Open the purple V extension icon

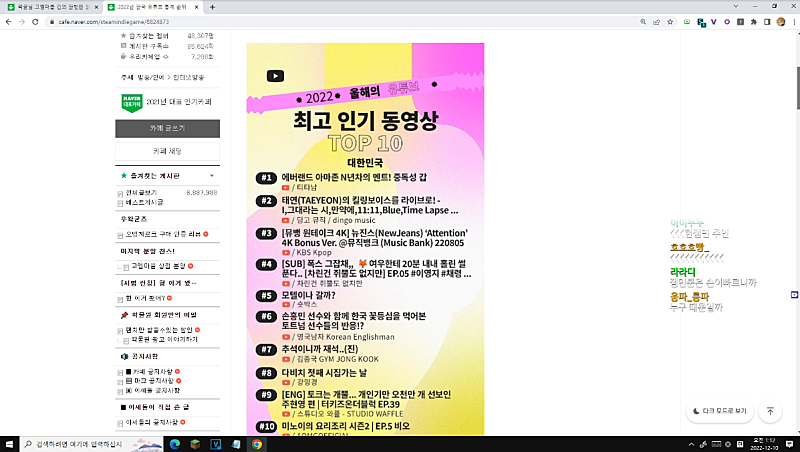pos(714,22)
